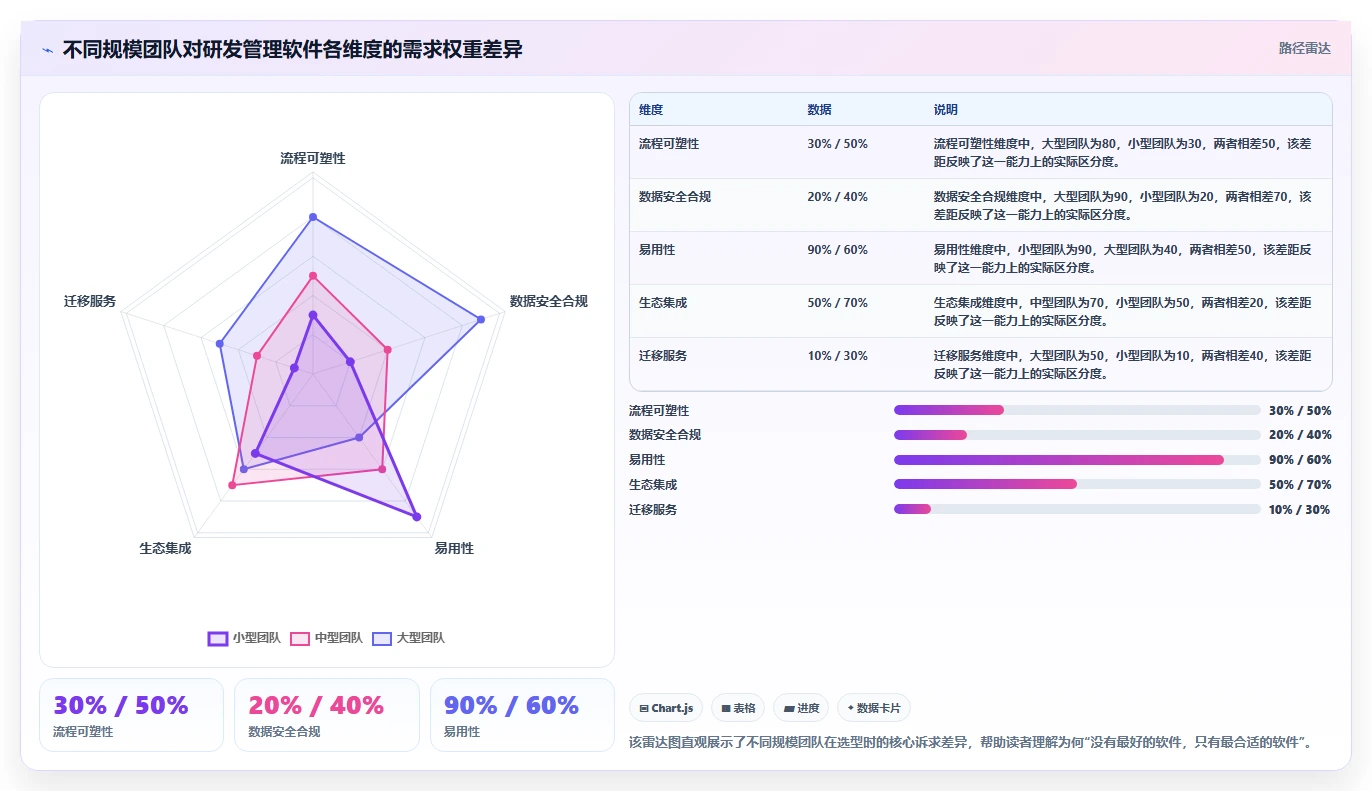This screenshot has width=1372, height=791.
Task: Click the 数据安全合规 progress bar
Action: pos(1077,435)
